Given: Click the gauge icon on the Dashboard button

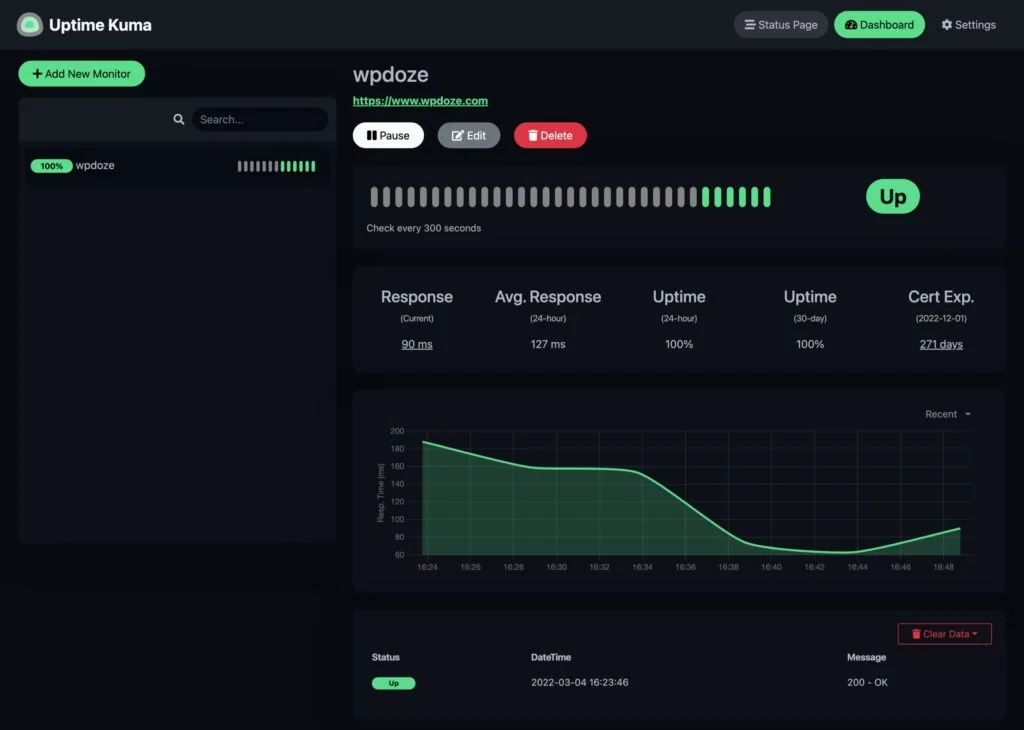Looking at the screenshot, I should [851, 24].
